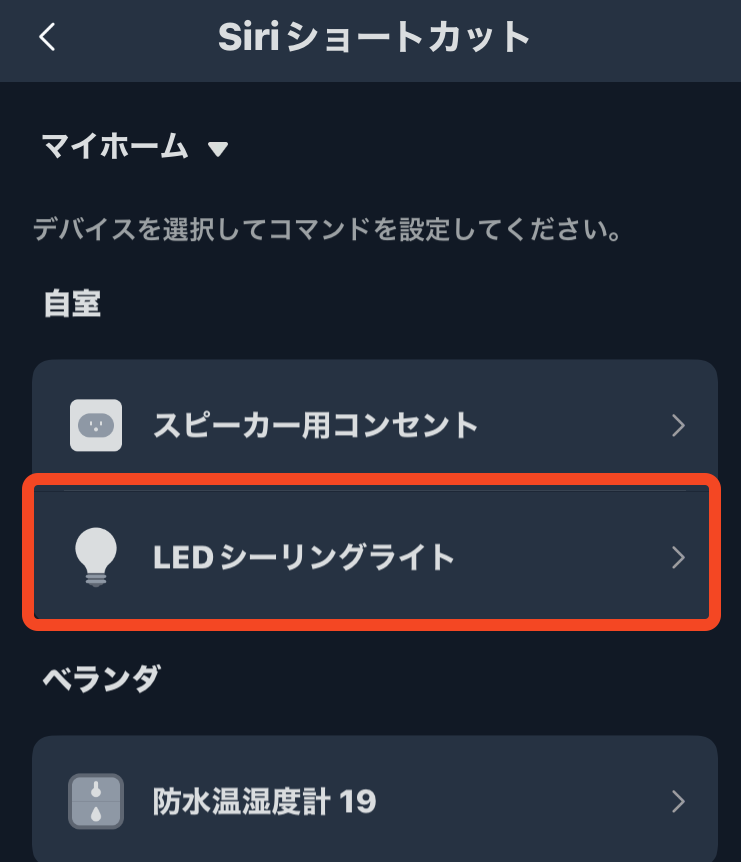Click the 自室 room section header
This screenshot has height=862, width=741.
71,302
